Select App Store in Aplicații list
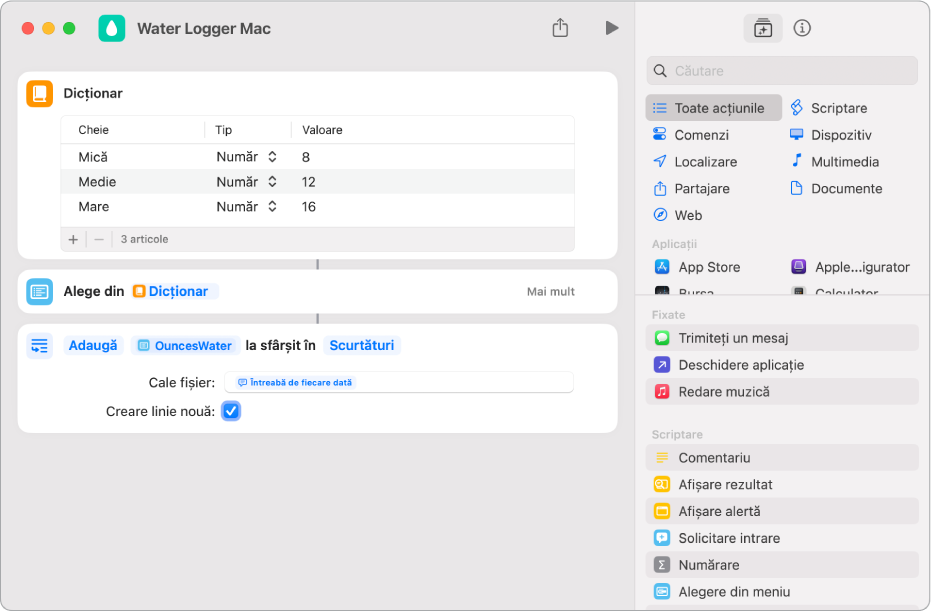Viewport: 931px width, 612px height. click(697, 267)
